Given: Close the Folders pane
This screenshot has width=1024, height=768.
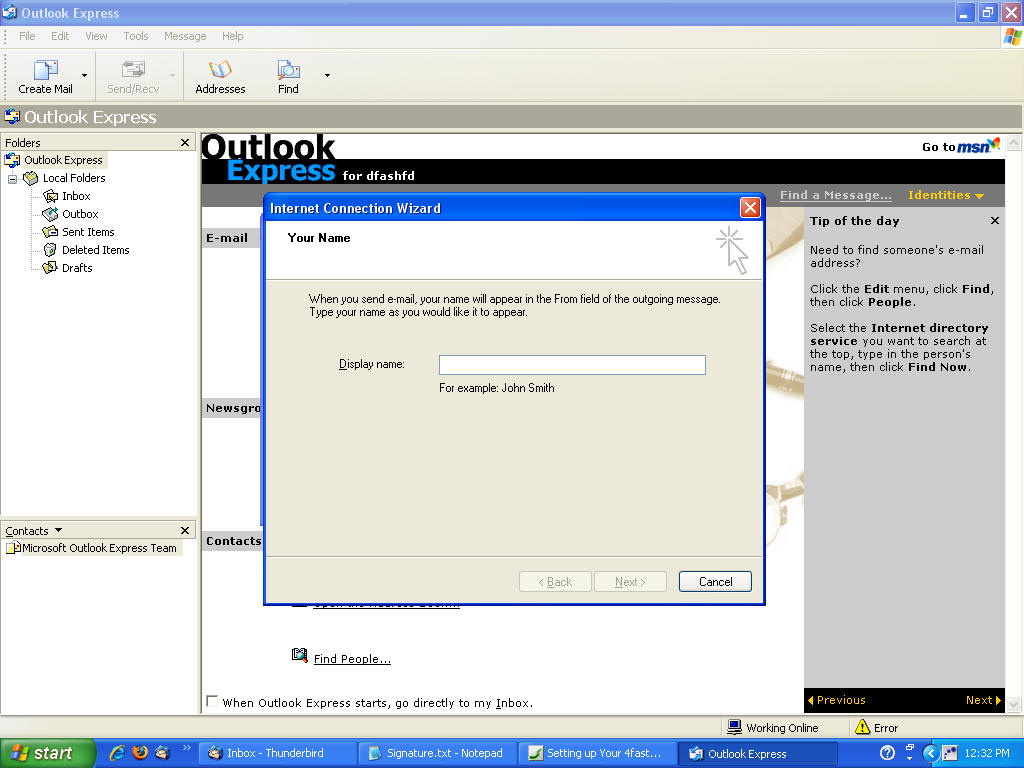Looking at the screenshot, I should click(x=185, y=142).
